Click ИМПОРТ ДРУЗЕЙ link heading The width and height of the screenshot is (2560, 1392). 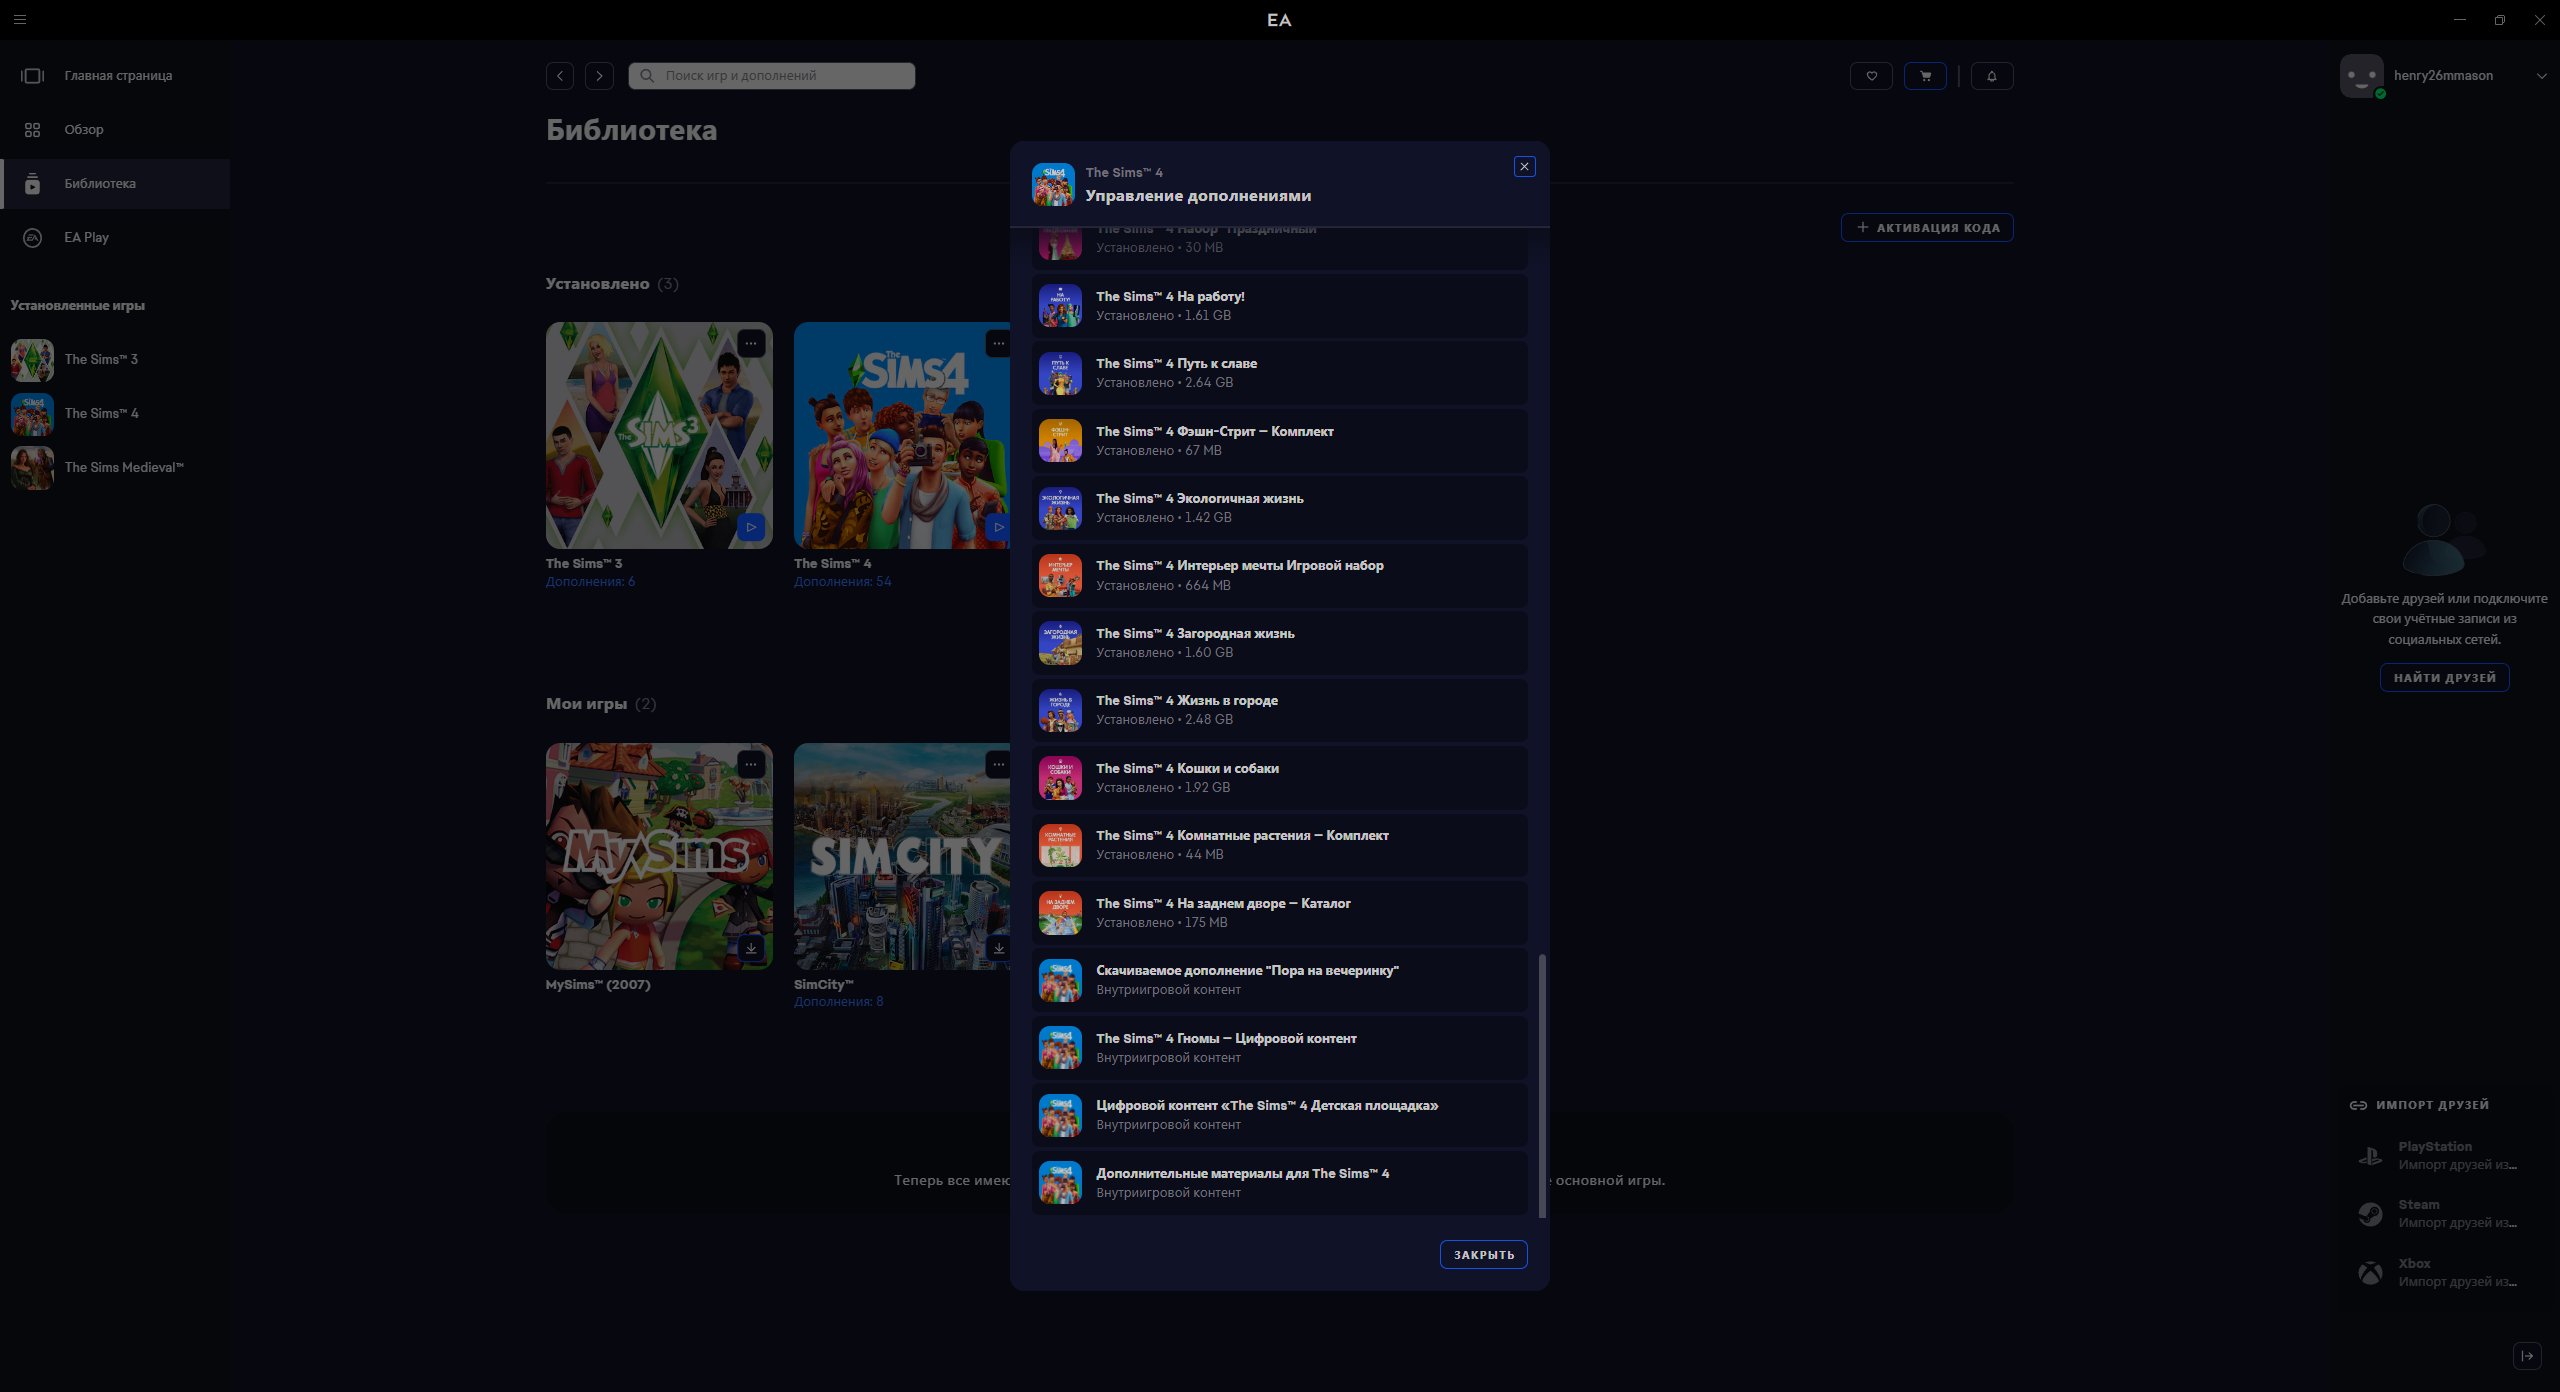tap(2419, 1105)
